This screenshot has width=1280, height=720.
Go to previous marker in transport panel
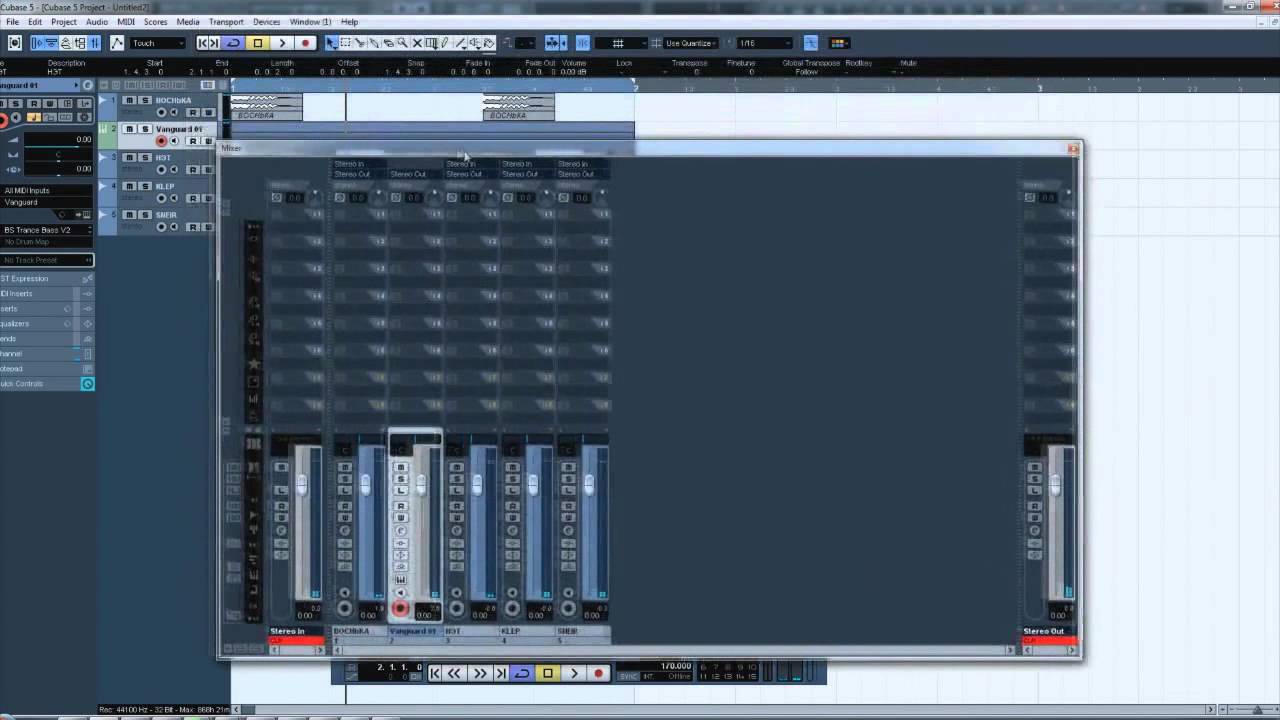435,674
